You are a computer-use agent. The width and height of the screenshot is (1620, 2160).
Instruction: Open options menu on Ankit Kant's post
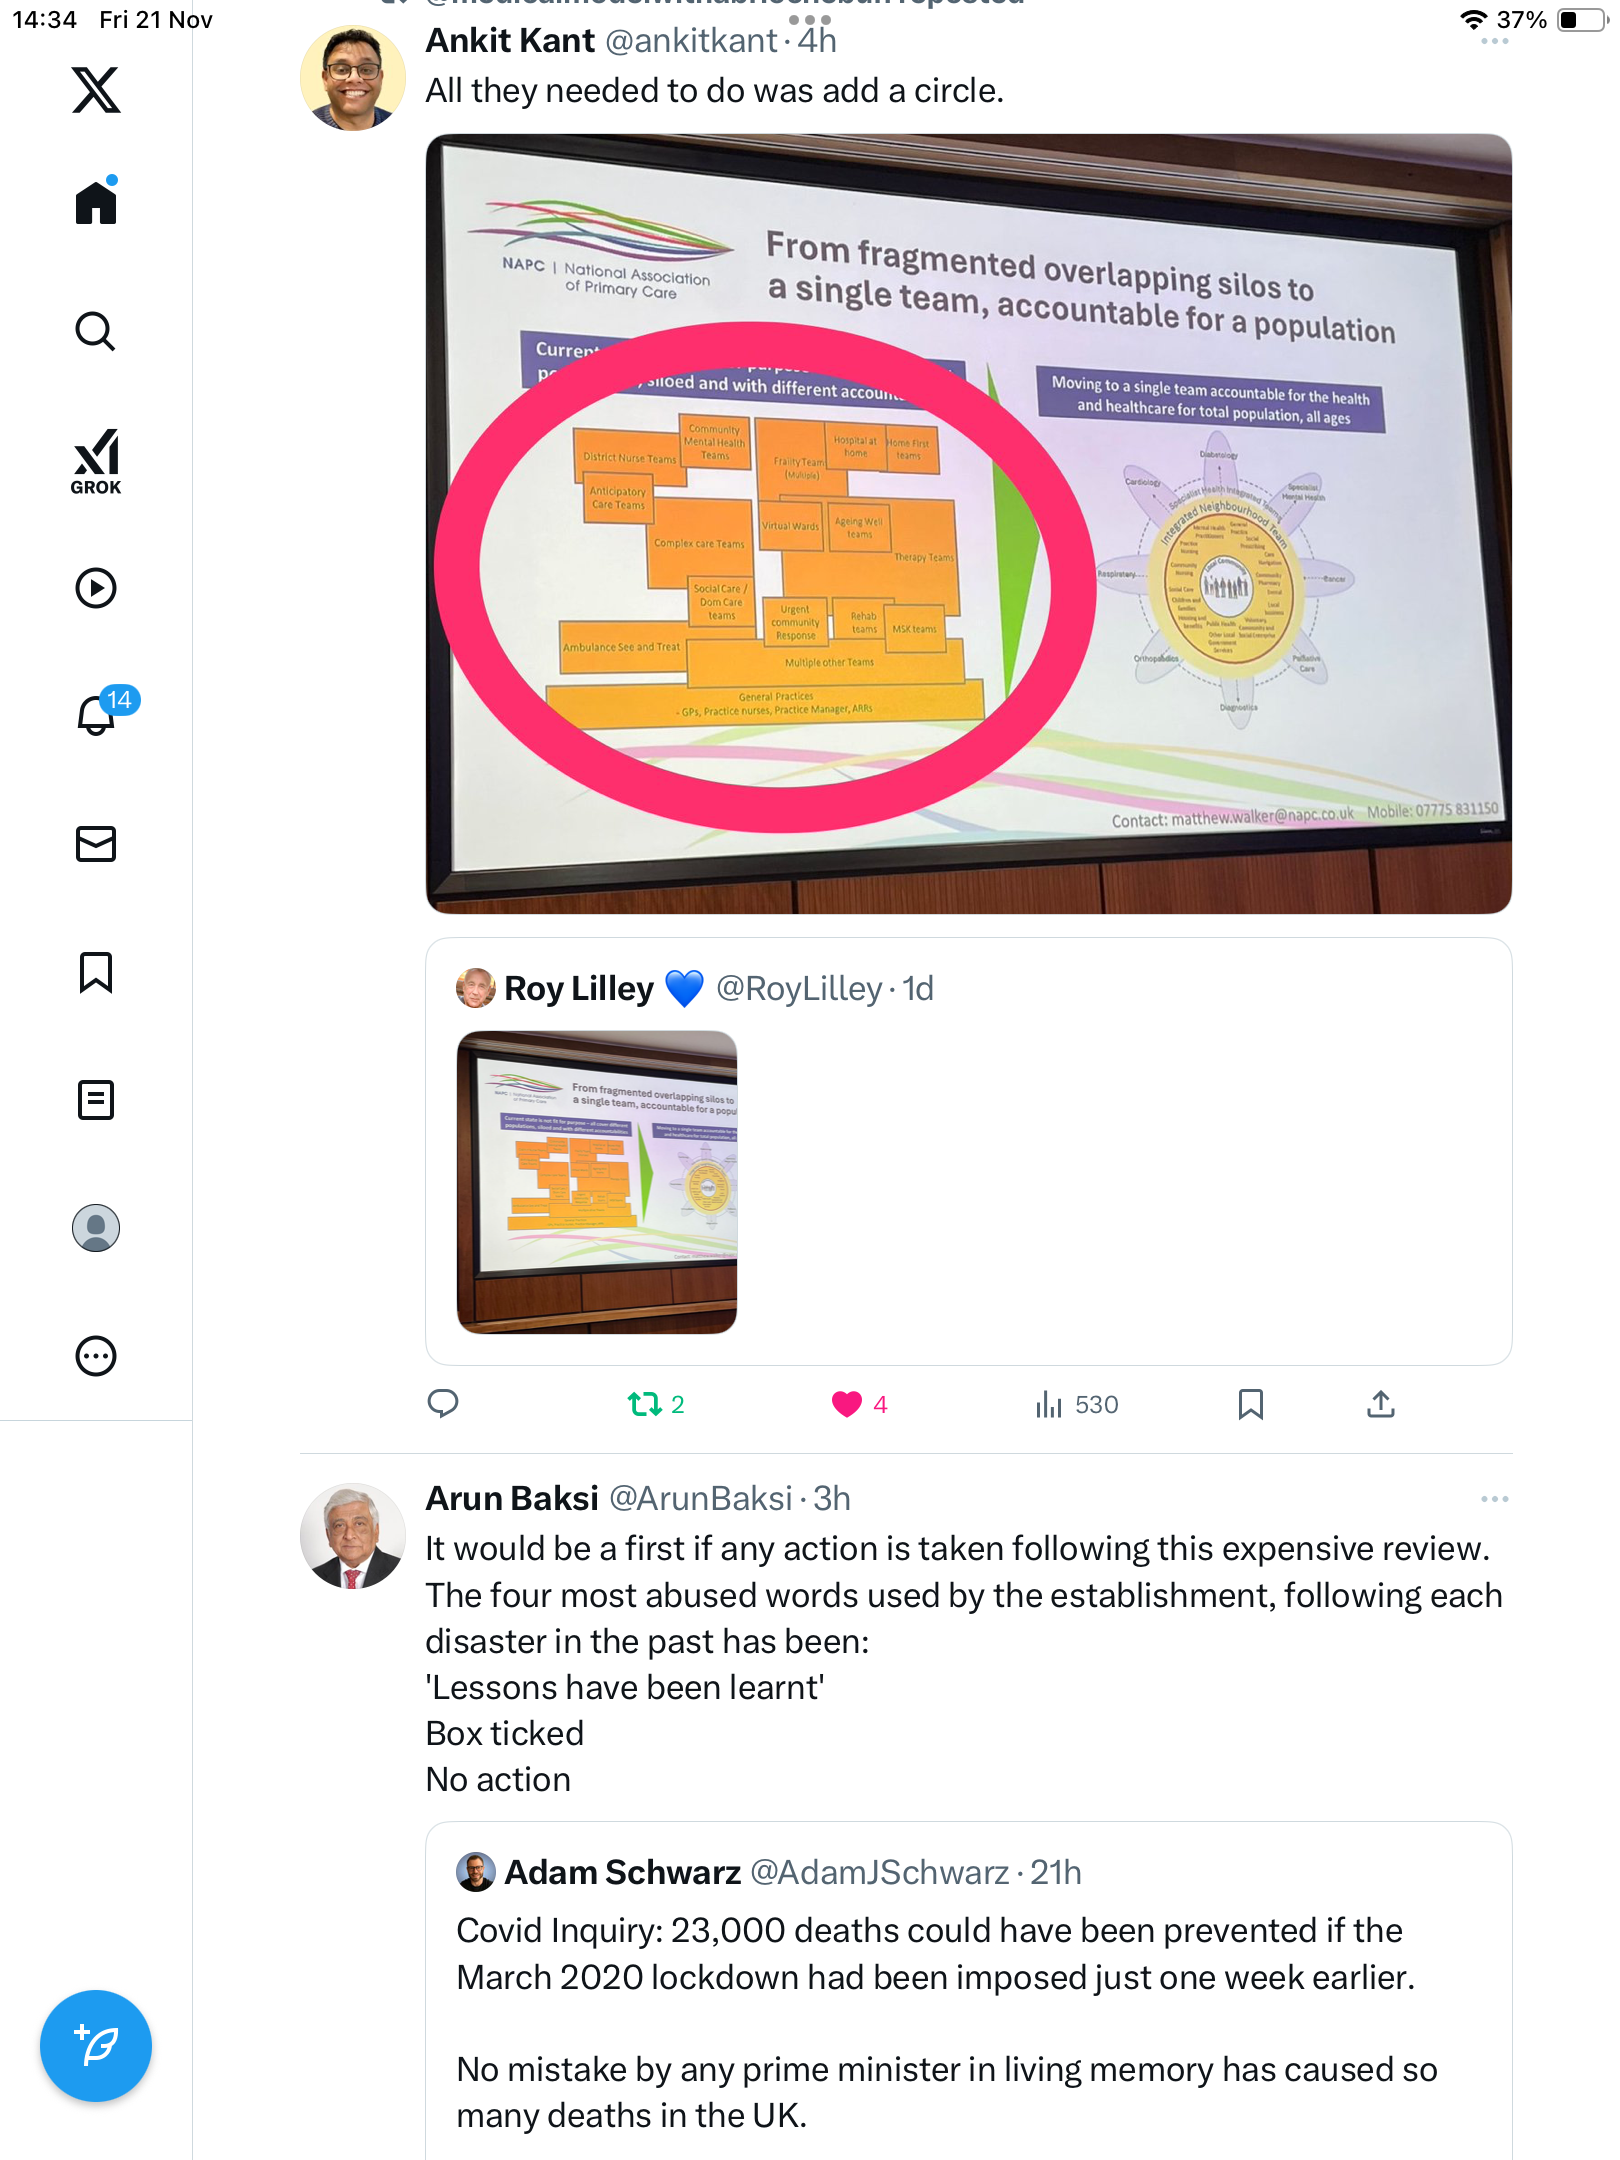click(1494, 41)
